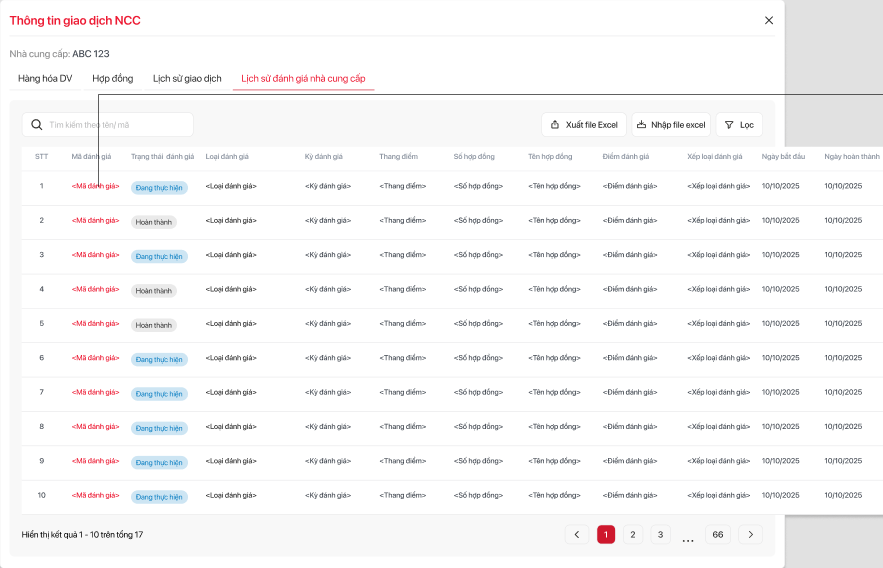
Task: Select the Lịch sử đánh giá nhà cung cấp tab
Action: [x=303, y=78]
